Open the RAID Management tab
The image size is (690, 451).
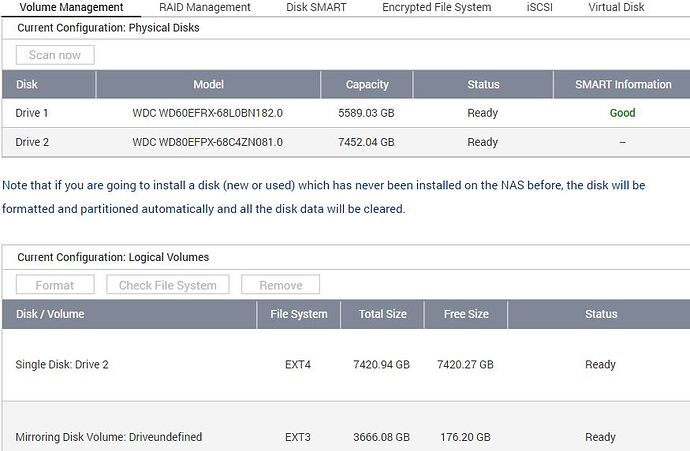pyautogui.click(x=205, y=7)
